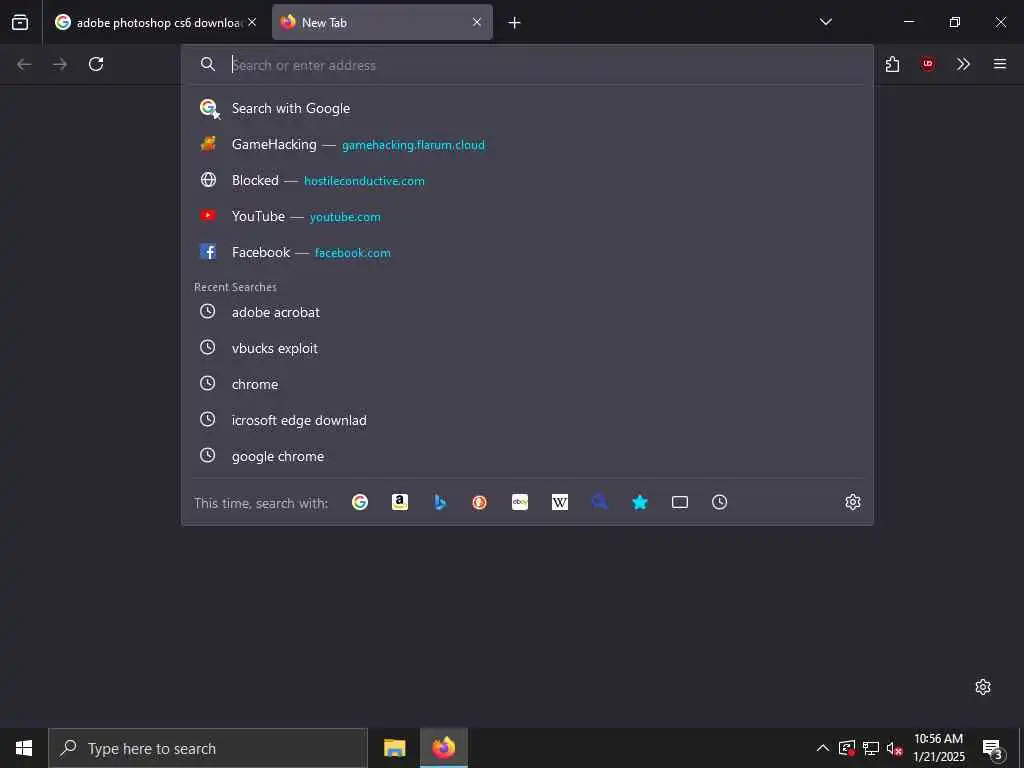Reload the current page
The height and width of the screenshot is (768, 1024).
[x=96, y=64]
